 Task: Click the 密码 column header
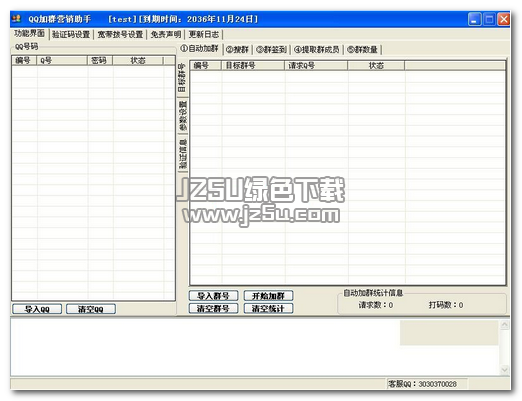pyautogui.click(x=100, y=60)
